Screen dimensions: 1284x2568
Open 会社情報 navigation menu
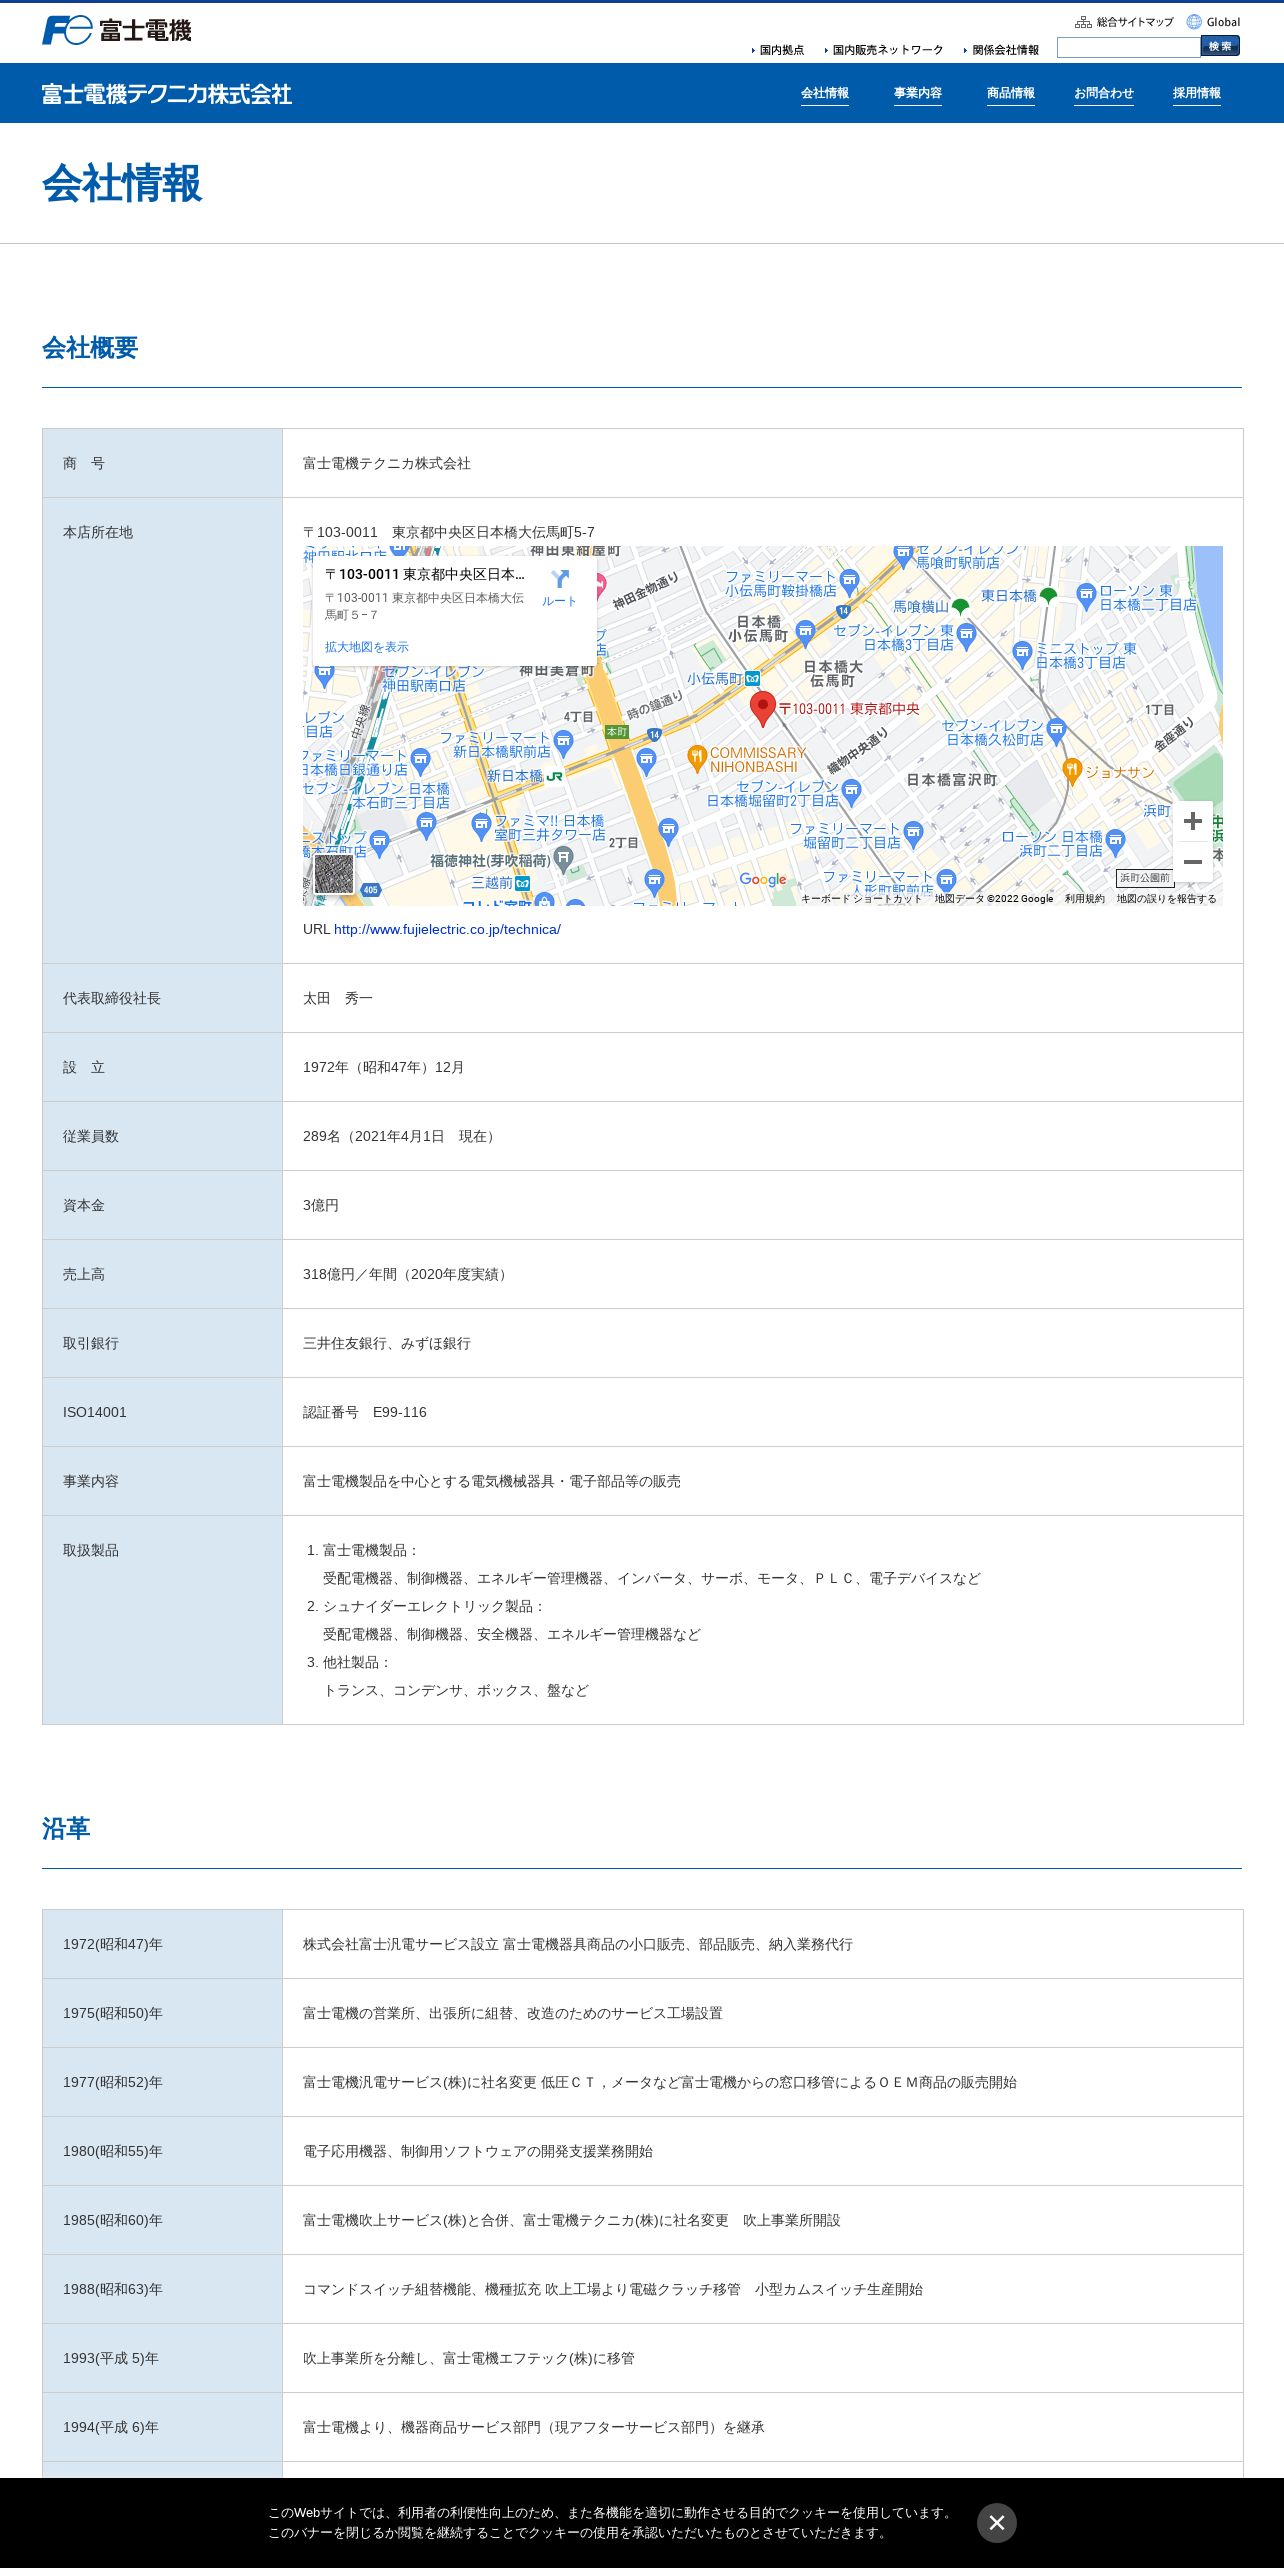coord(825,93)
